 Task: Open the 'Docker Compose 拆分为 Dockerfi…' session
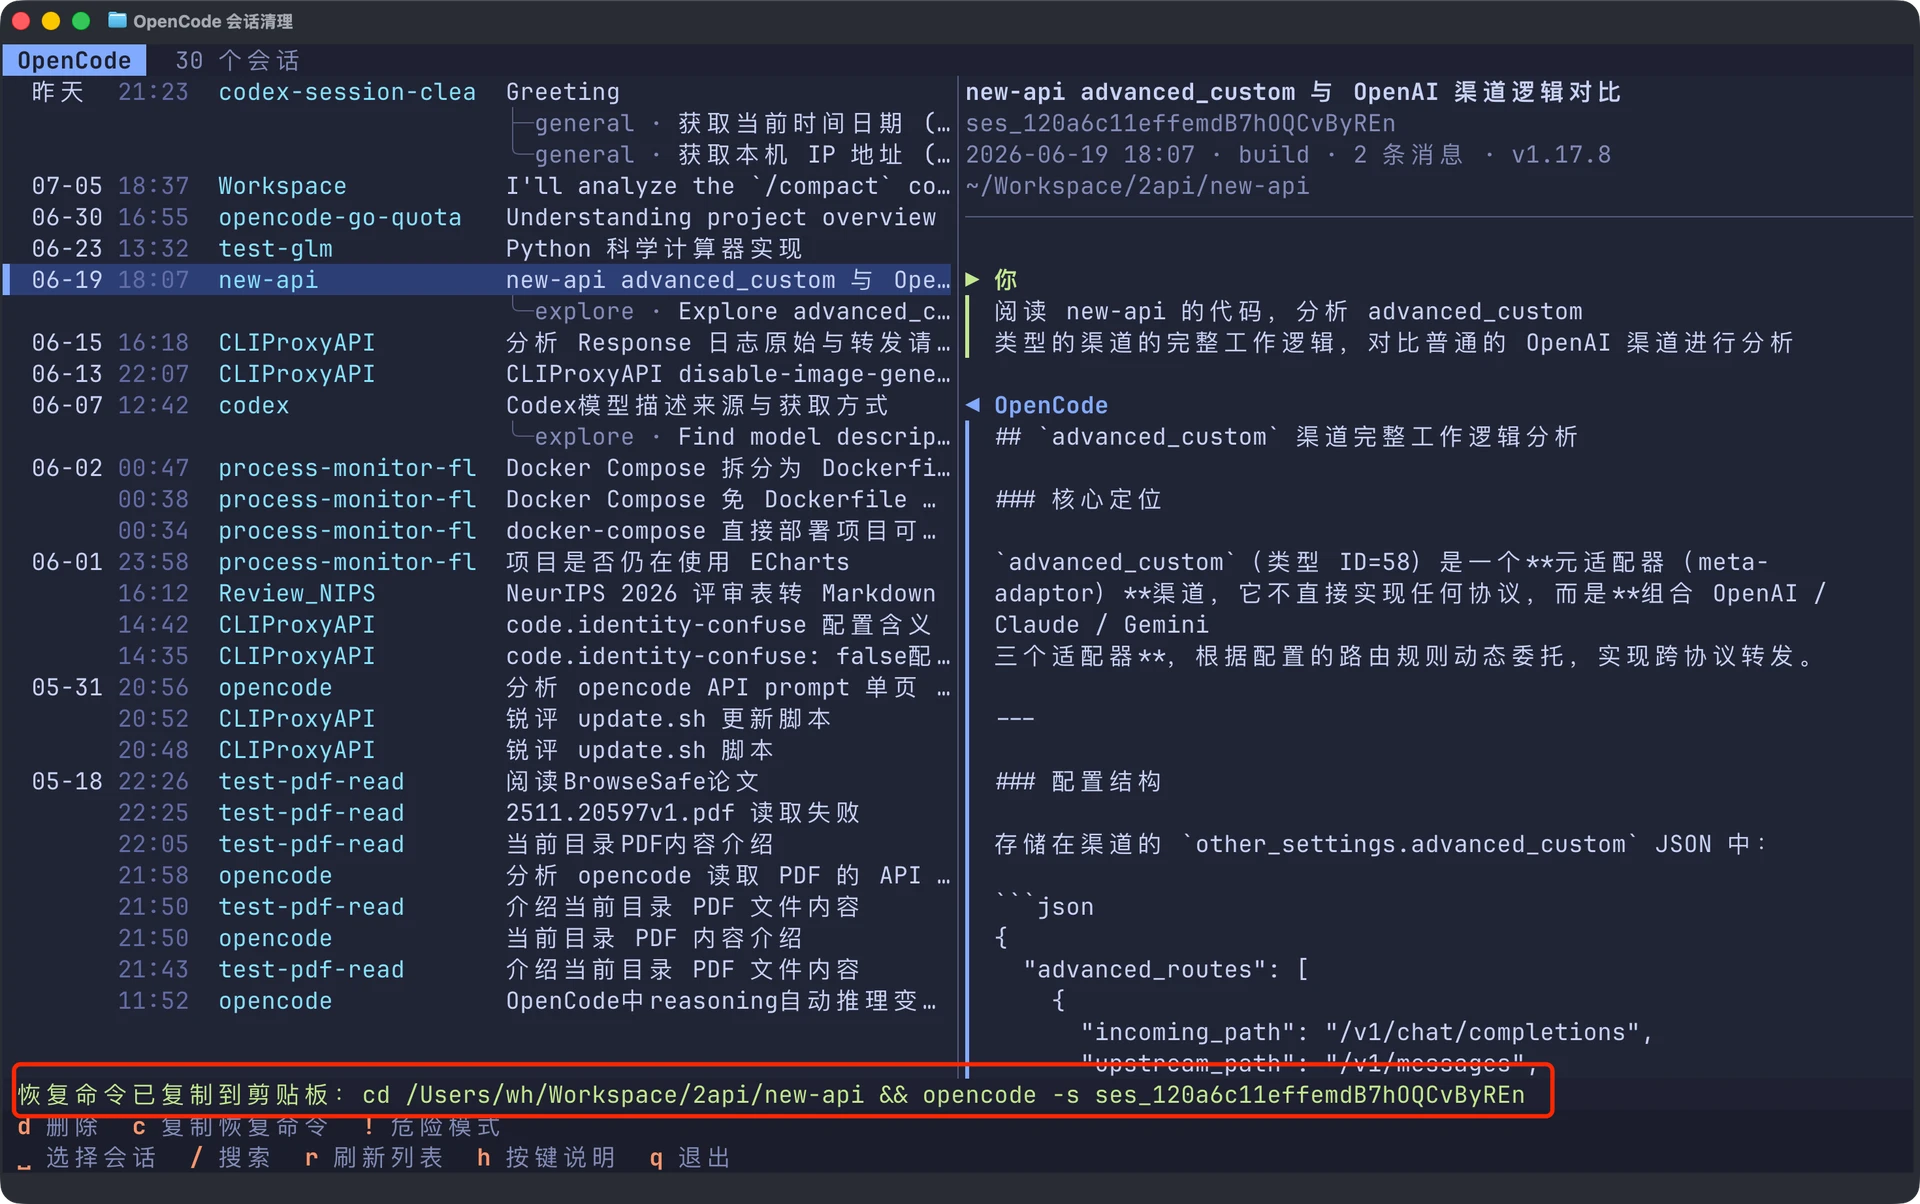478,468
